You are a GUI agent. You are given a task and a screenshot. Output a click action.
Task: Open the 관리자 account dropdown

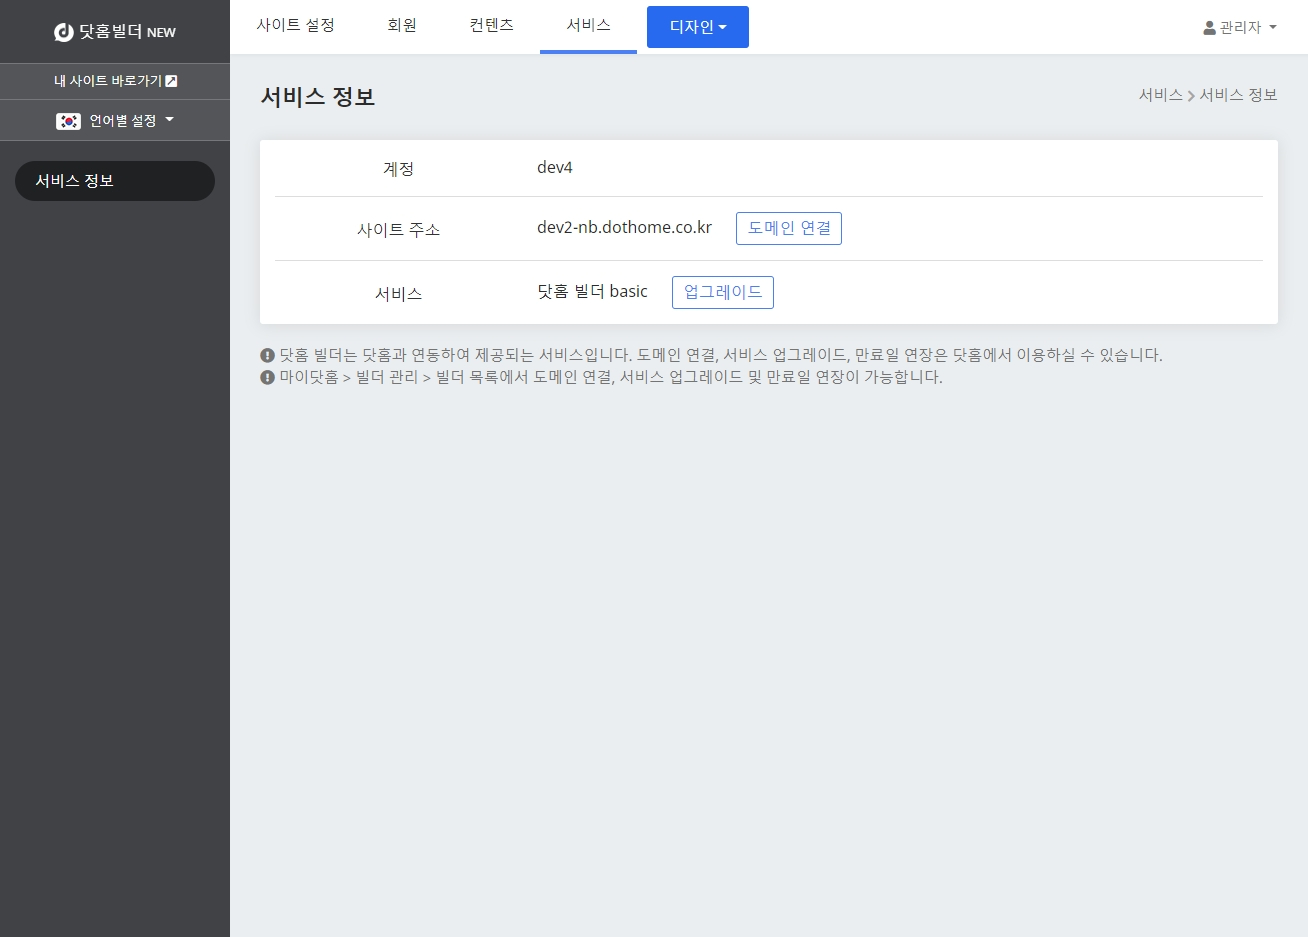coord(1240,27)
